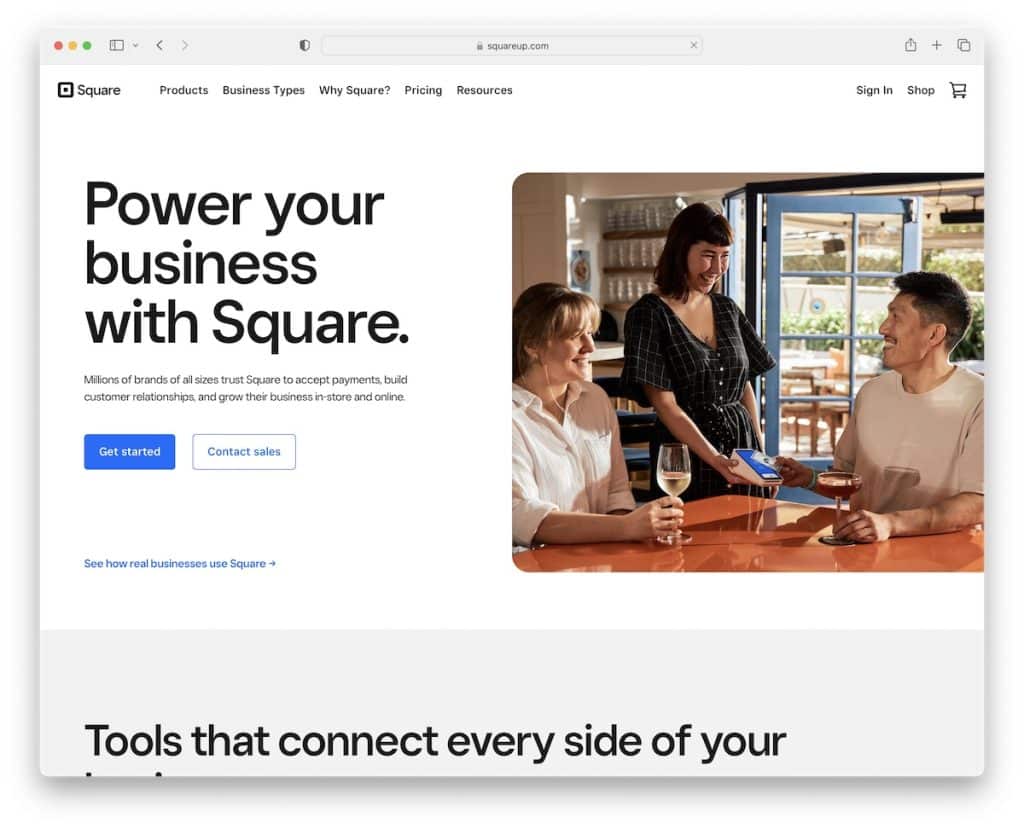Viewport: 1024px width, 829px height.
Task: Click the green full-screen window button
Action: point(87,46)
